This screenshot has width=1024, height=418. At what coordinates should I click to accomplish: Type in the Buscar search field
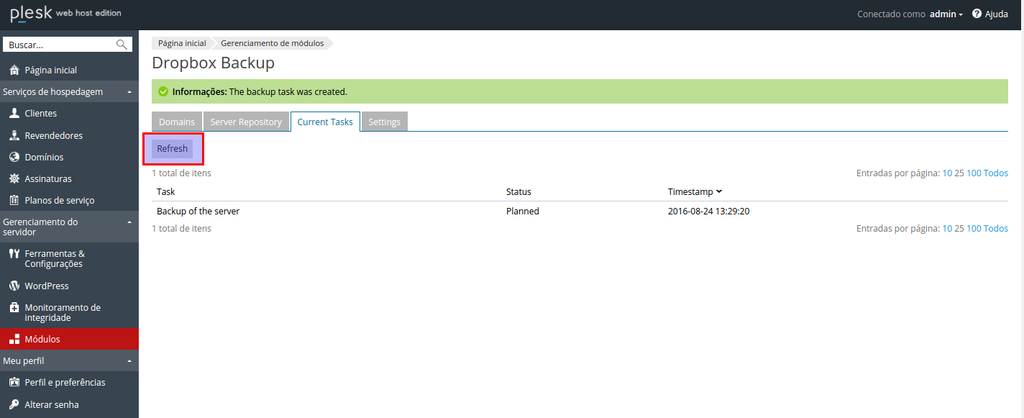coord(58,45)
